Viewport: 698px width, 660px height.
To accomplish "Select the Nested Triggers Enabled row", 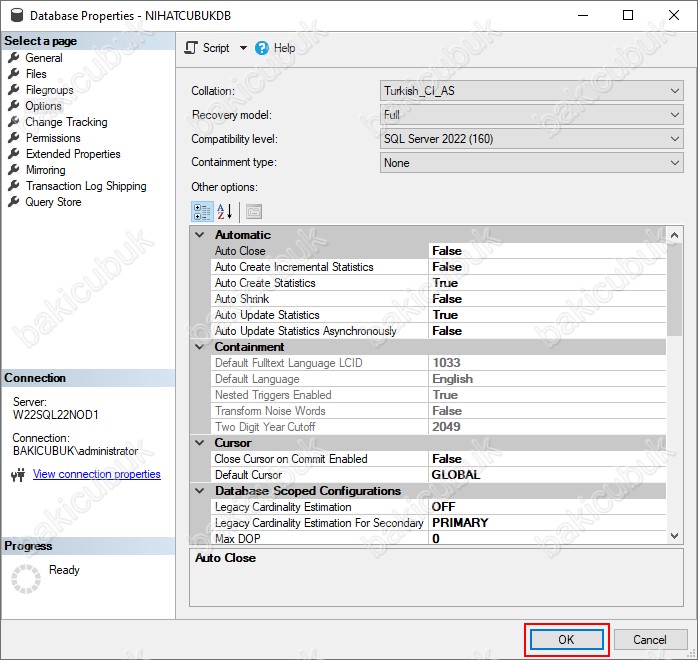I will tap(438, 395).
